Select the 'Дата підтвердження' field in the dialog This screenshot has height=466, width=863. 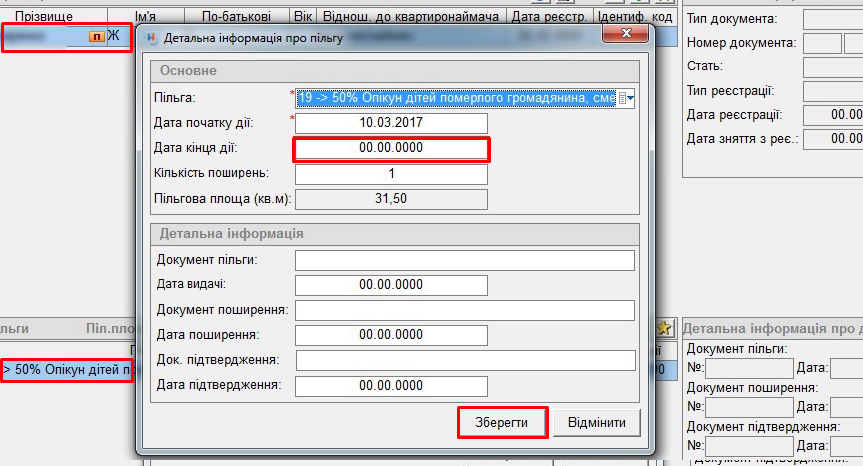(x=391, y=386)
